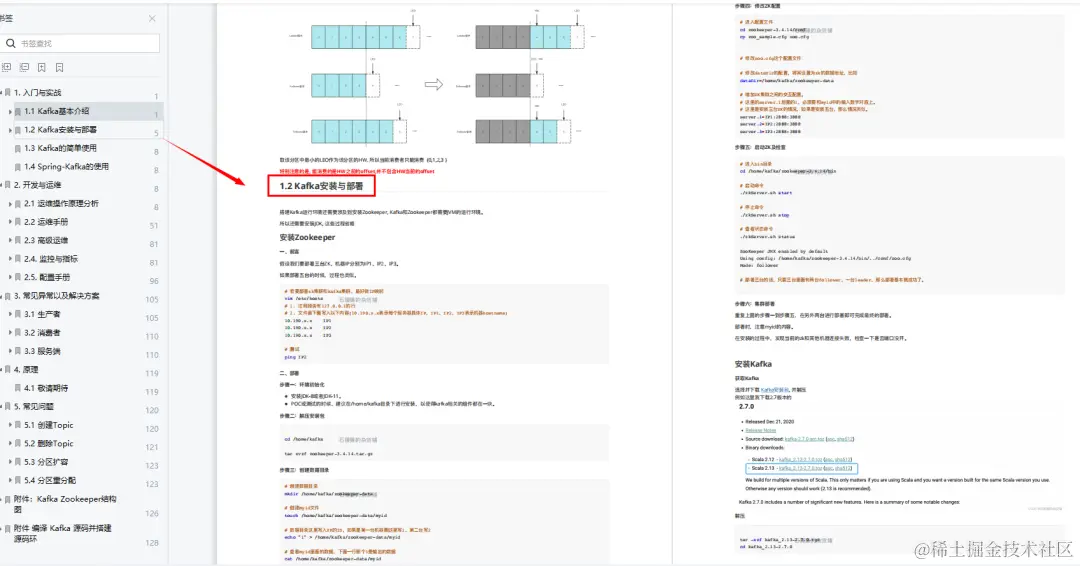Click the 安装Zookeeper heading
1080x566 pixels.
tap(307, 238)
